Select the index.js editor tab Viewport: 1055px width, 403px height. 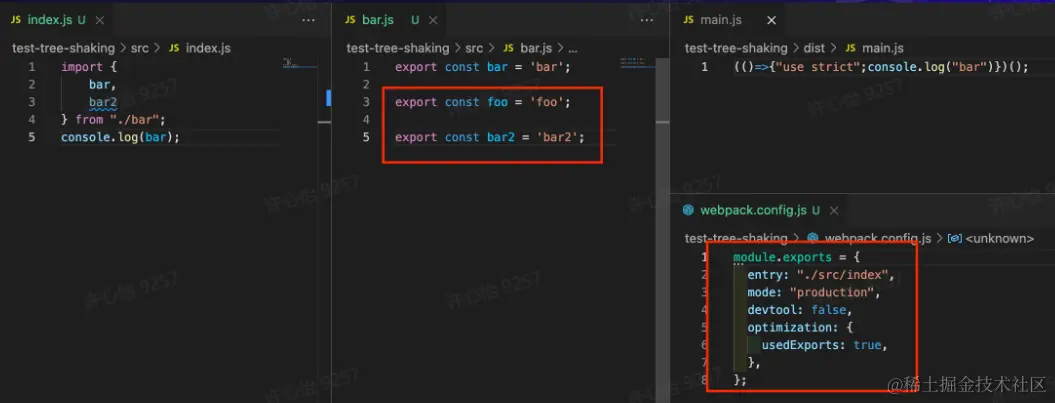(57, 20)
